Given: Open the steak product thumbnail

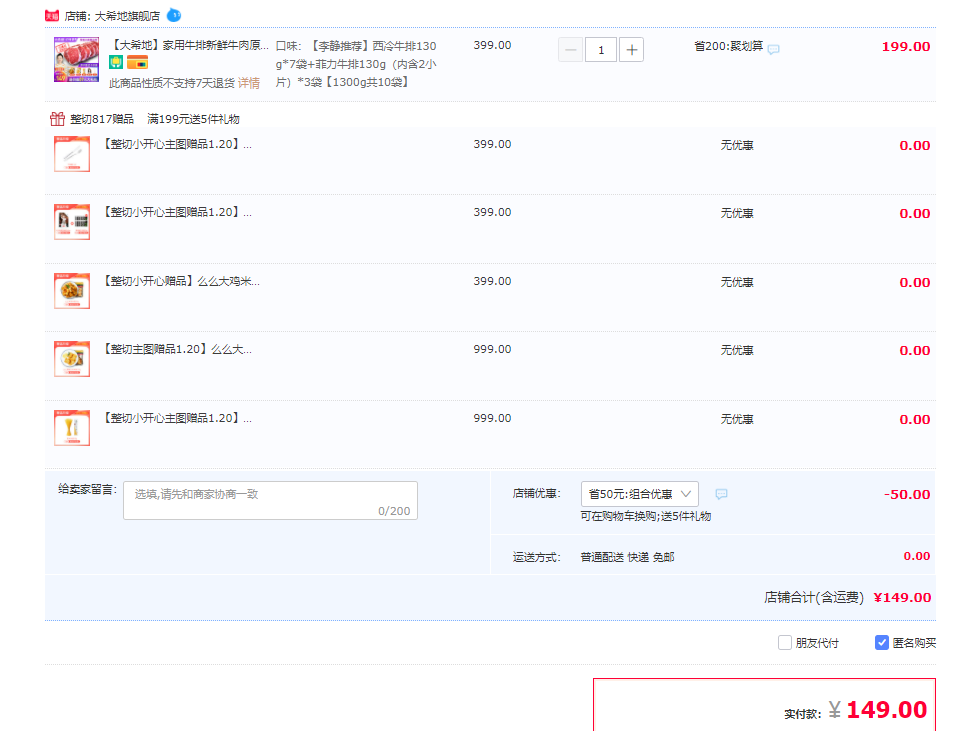Looking at the screenshot, I should (76, 59).
